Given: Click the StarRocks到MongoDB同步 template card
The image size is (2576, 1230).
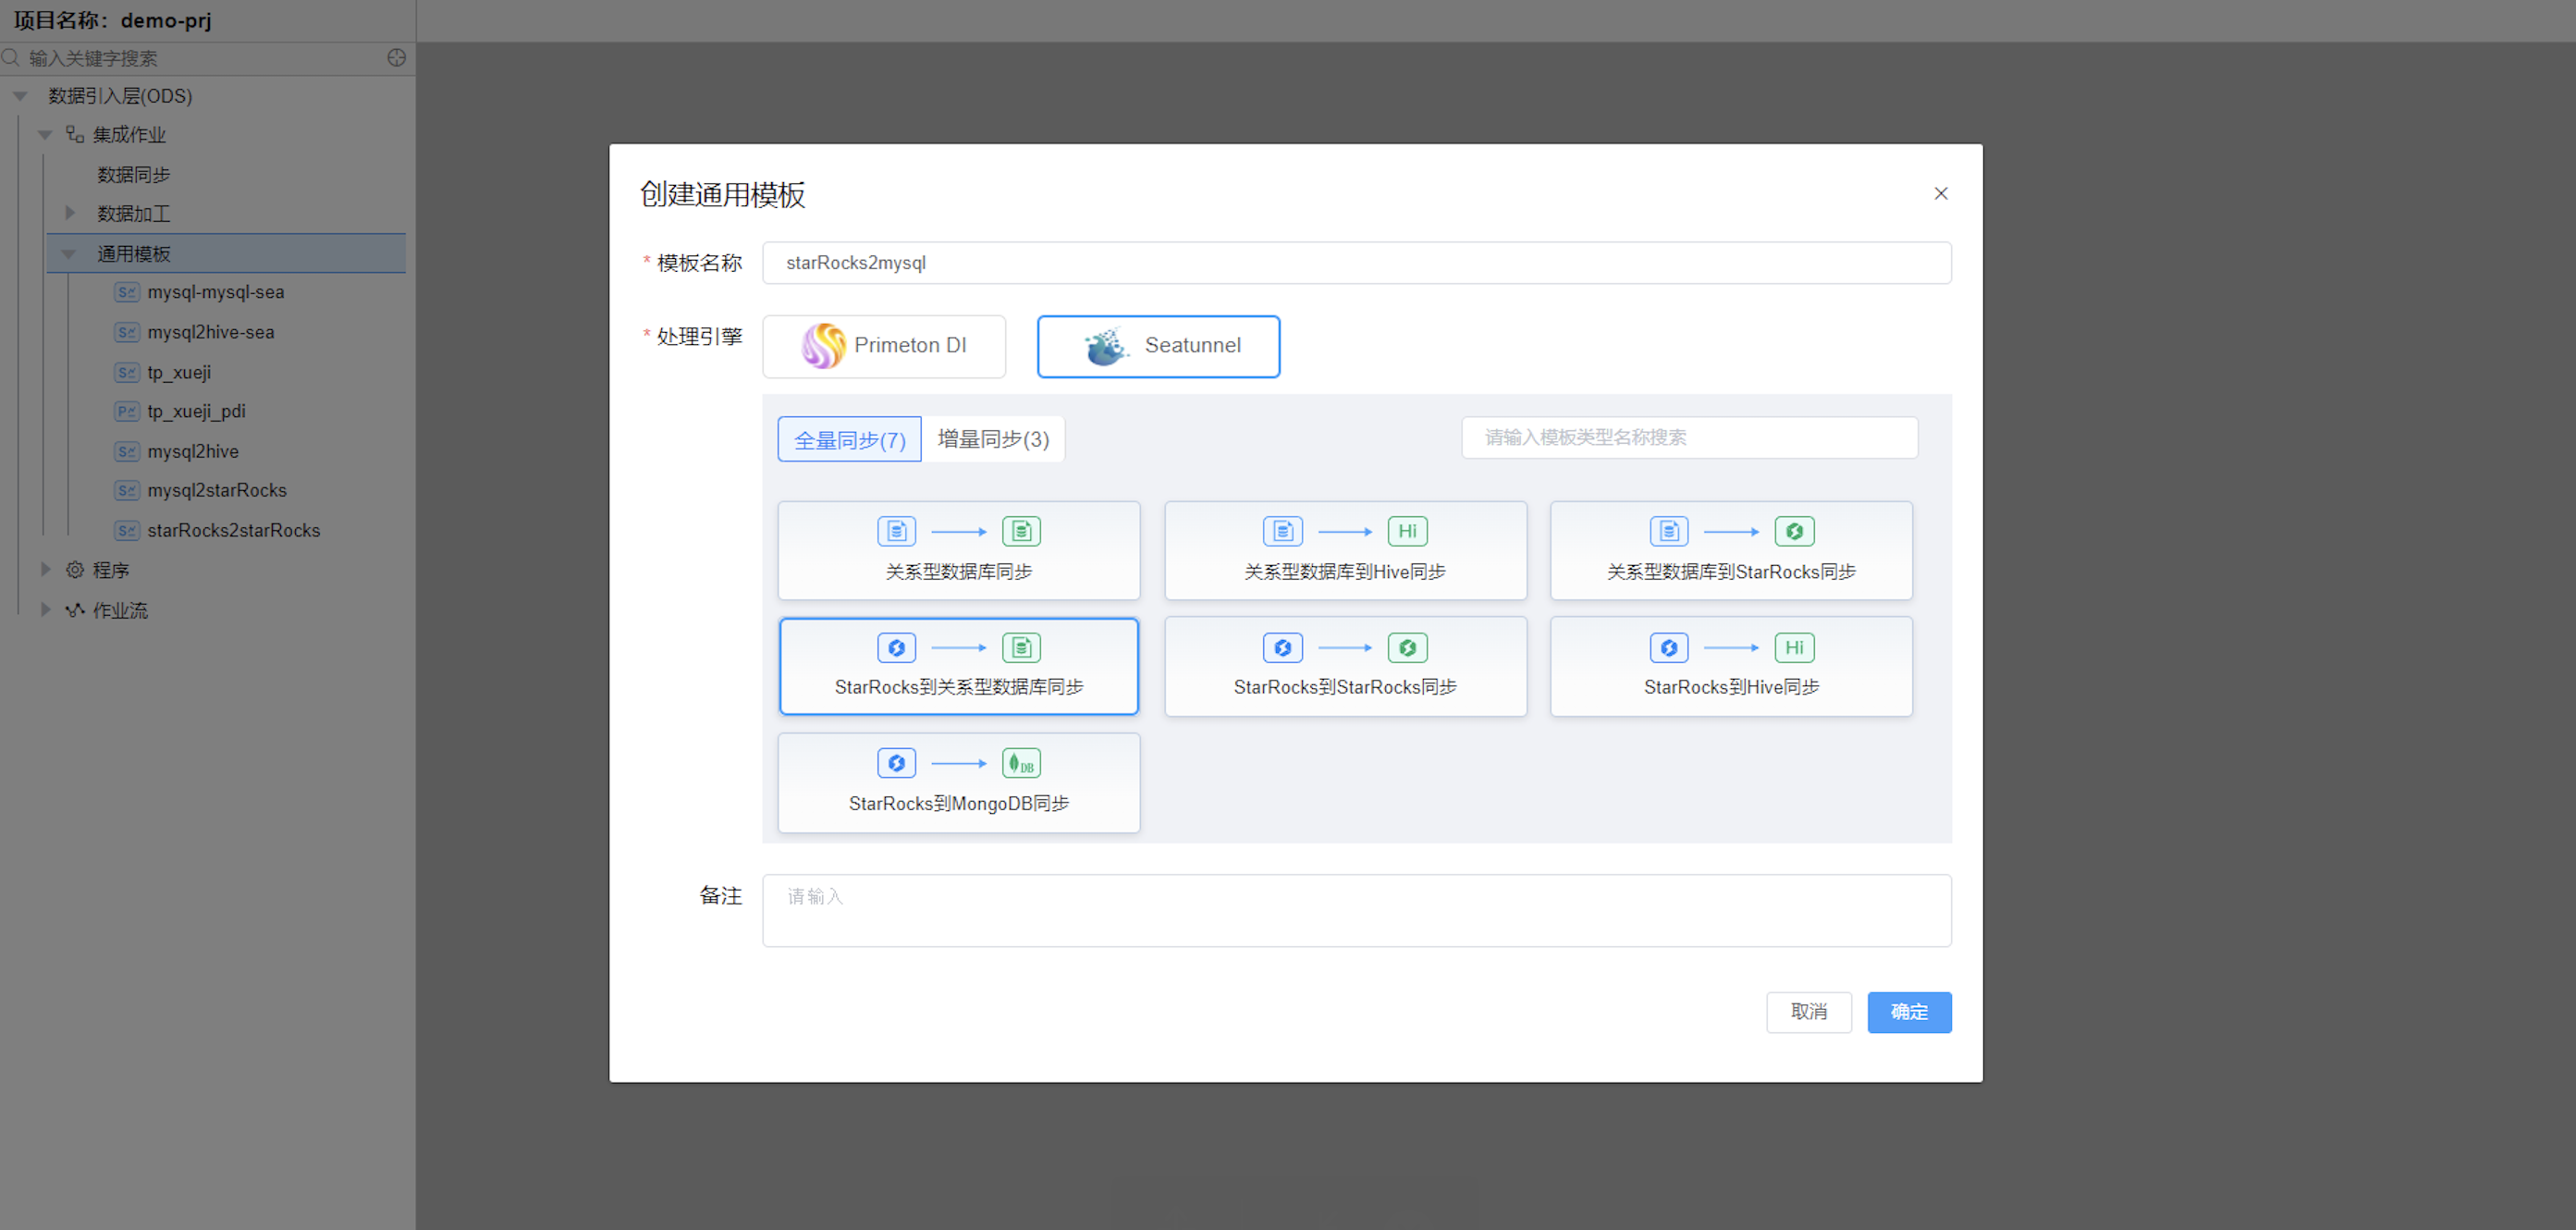Looking at the screenshot, I should pos(958,782).
